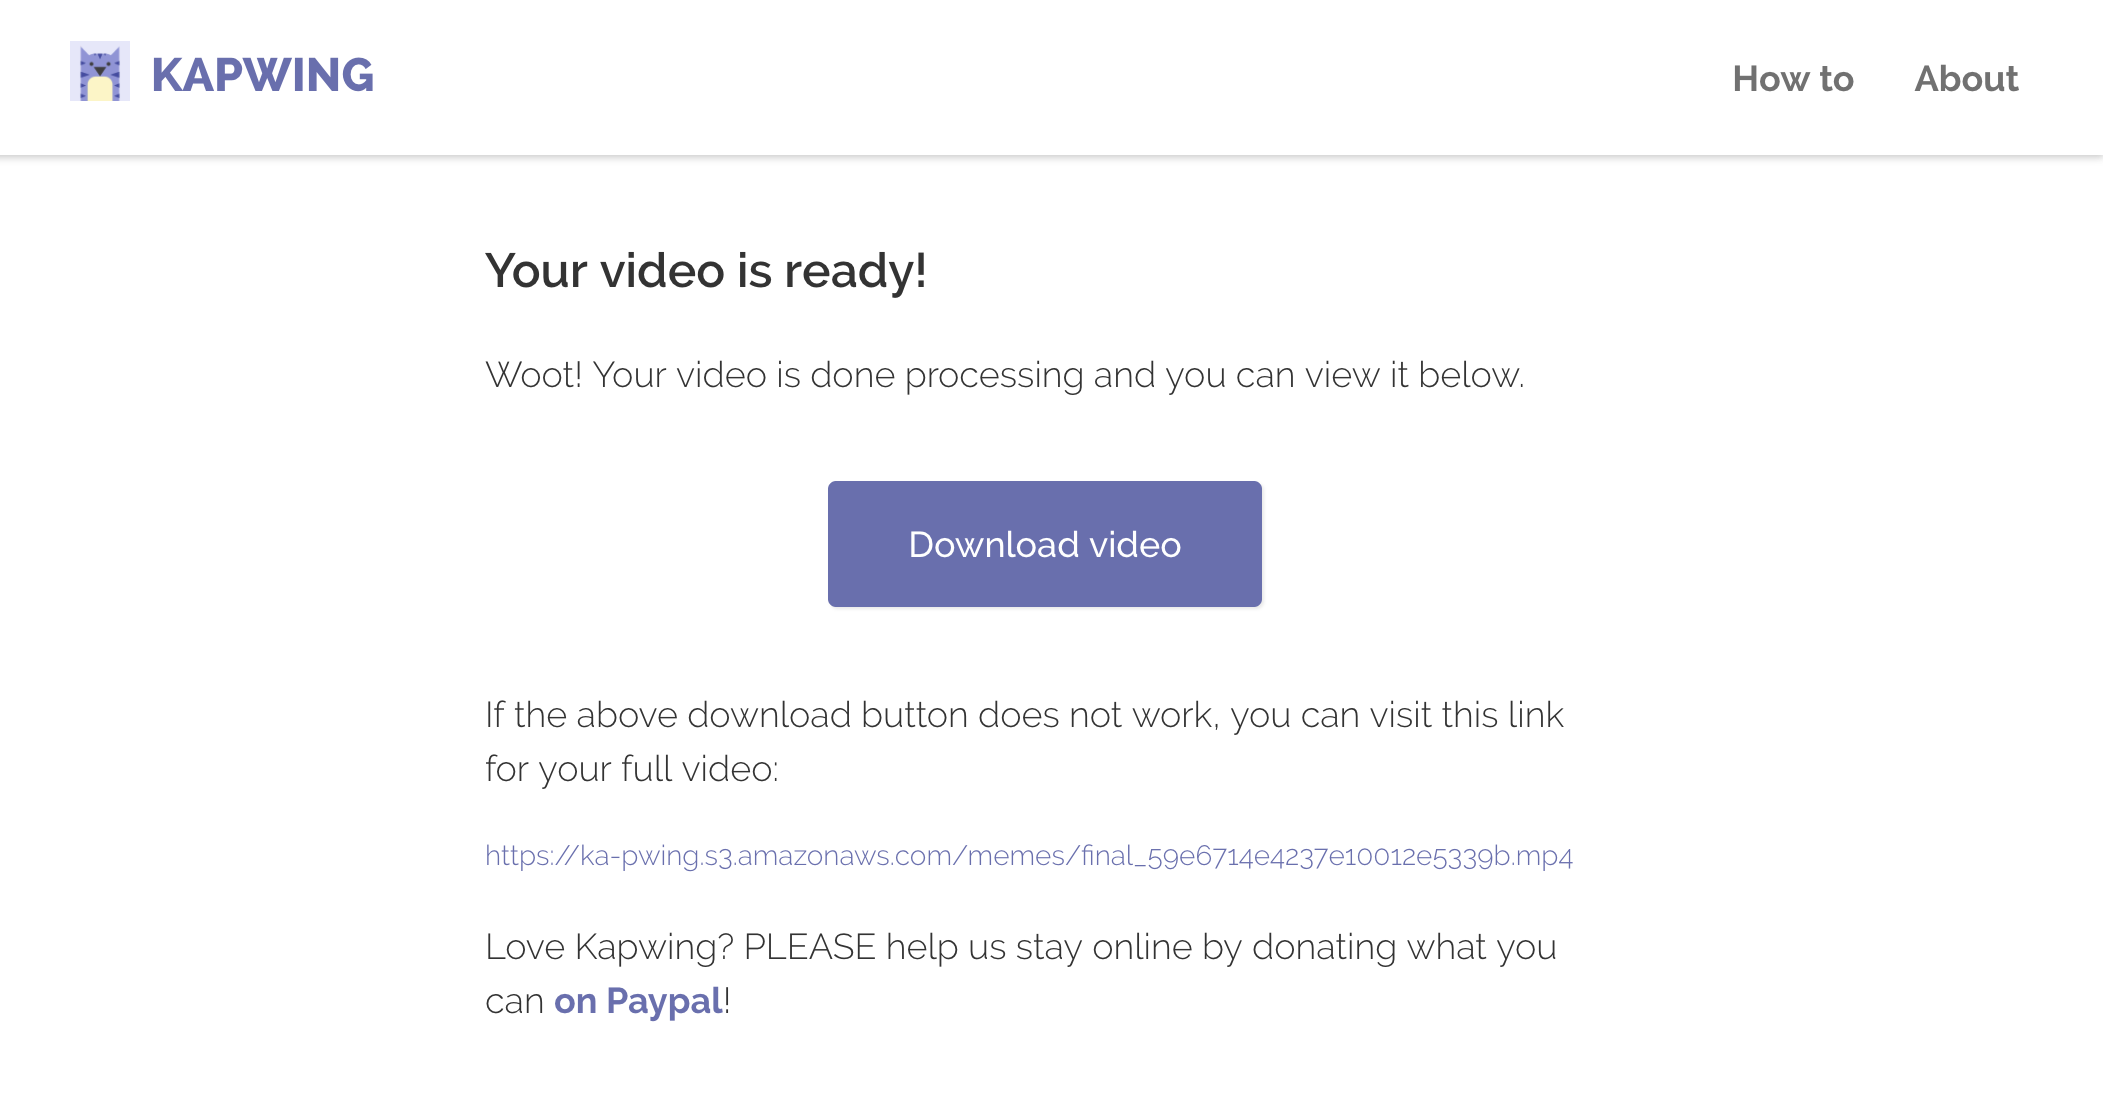Open the amazonaws.com mp4 video link
Image resolution: width=2103 pixels, height=1093 pixels.
point(1028,856)
